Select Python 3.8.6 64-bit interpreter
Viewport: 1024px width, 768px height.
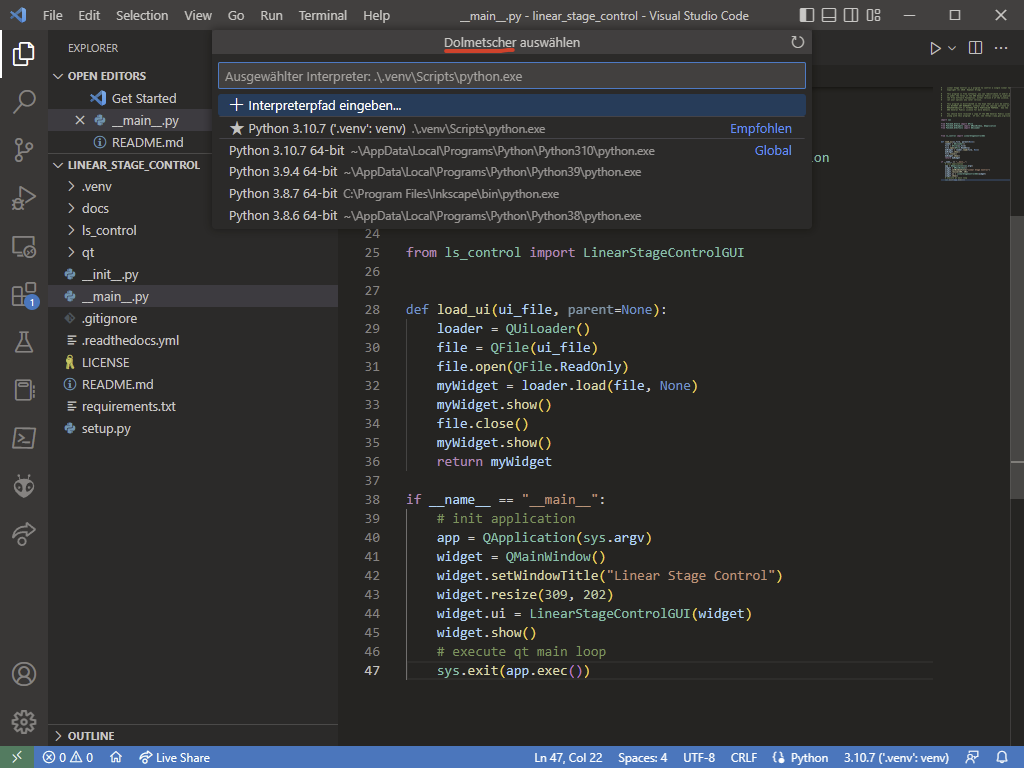pos(511,216)
